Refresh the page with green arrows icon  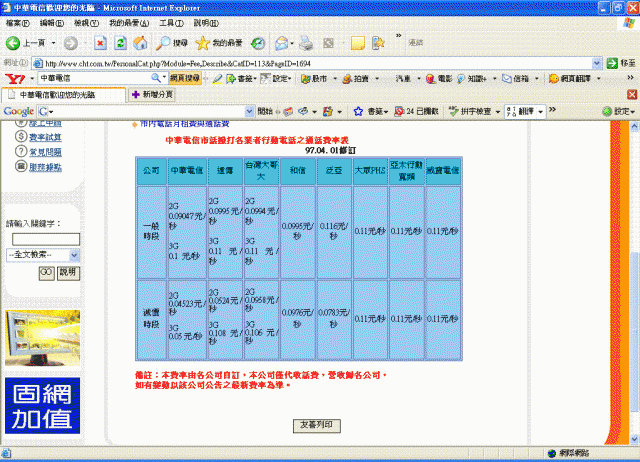click(120, 43)
